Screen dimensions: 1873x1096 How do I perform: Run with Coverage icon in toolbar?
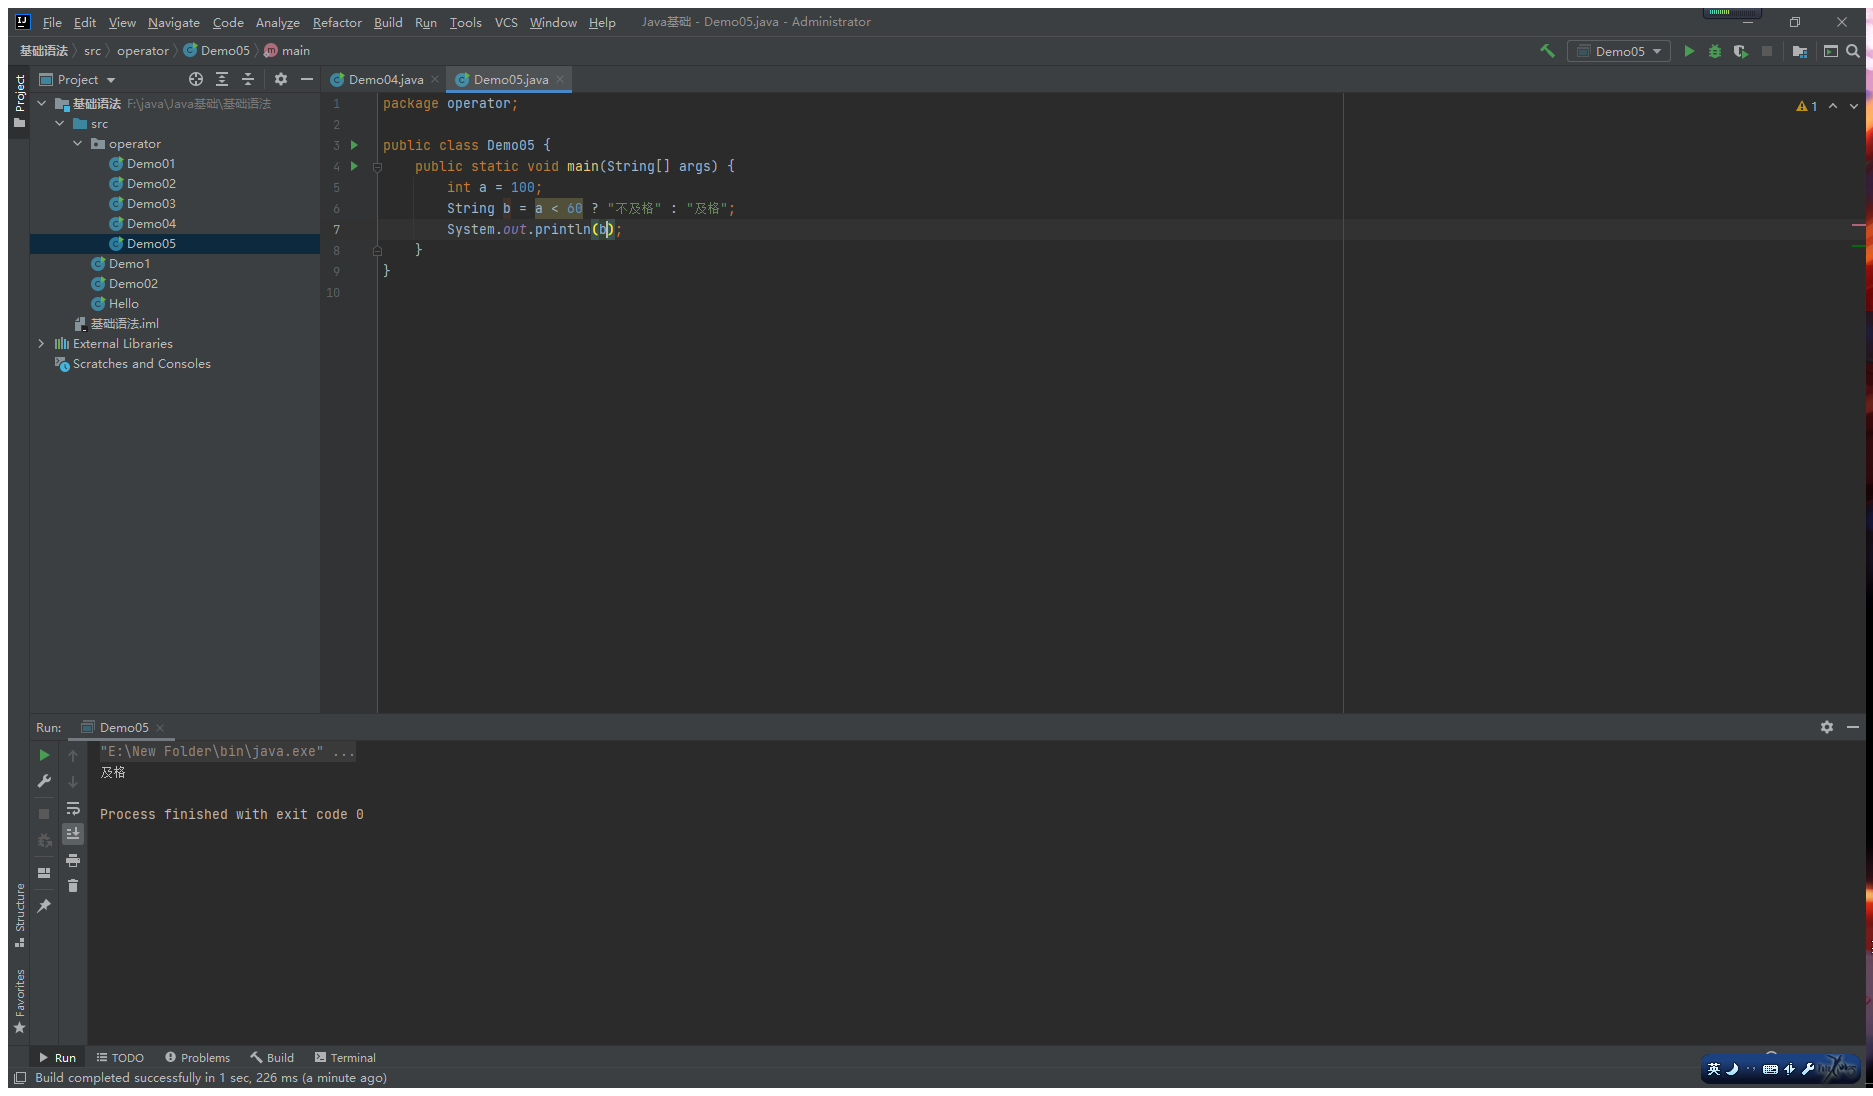pos(1741,51)
